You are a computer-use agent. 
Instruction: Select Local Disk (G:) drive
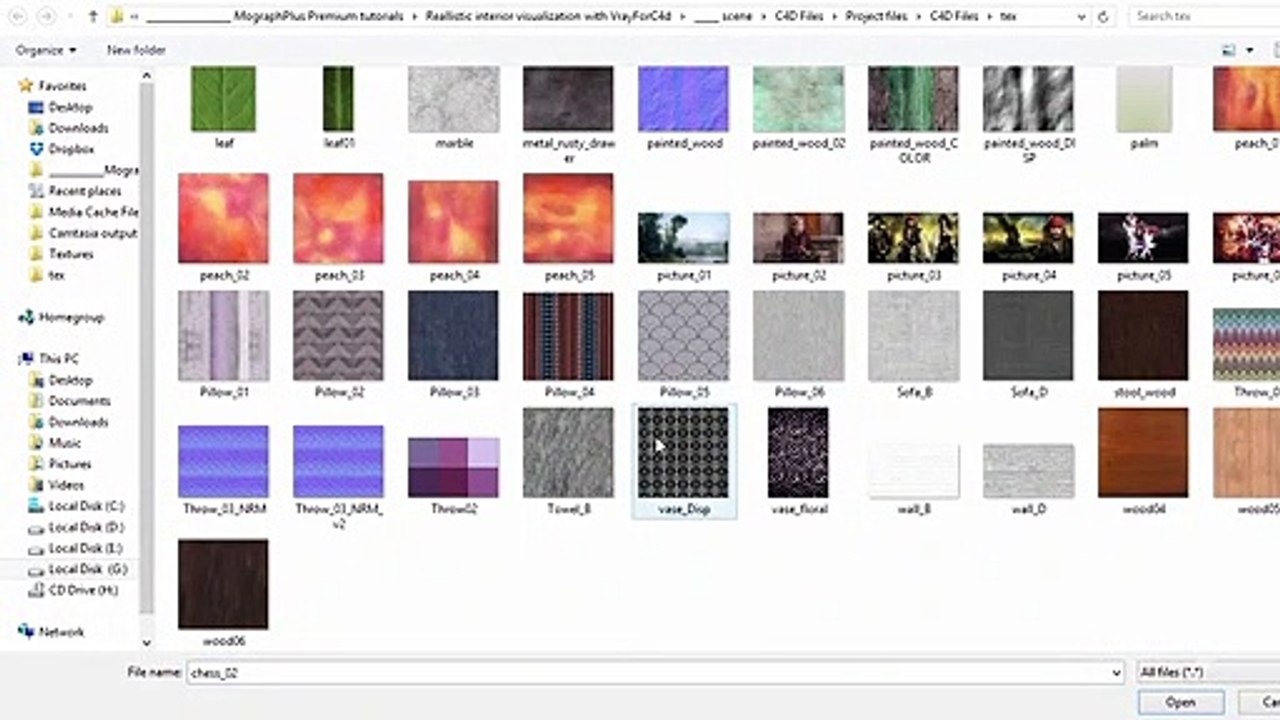tap(88, 569)
